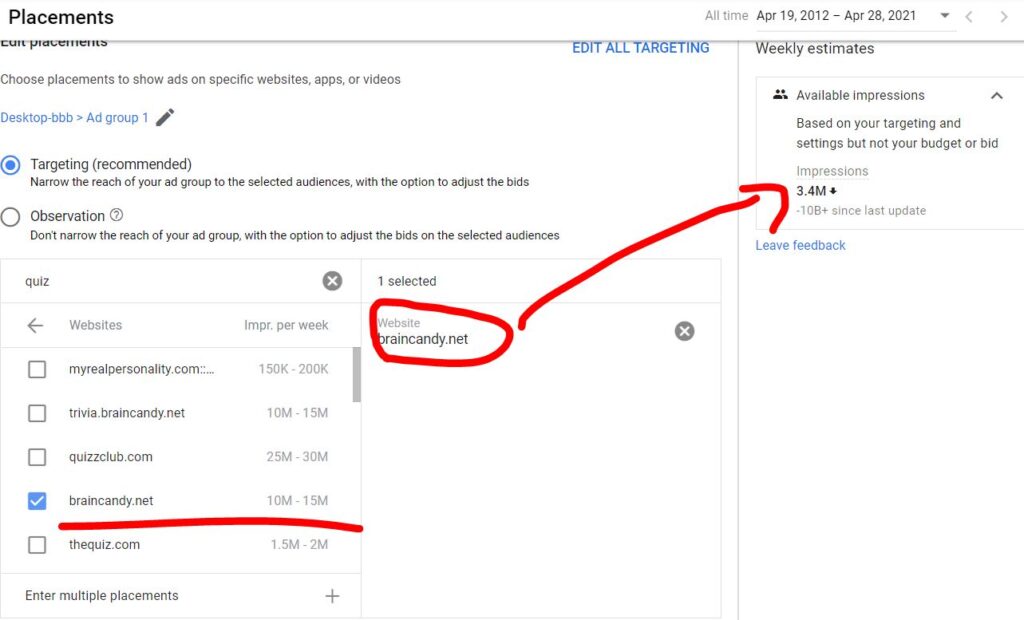This screenshot has width=1024, height=620.
Task: Click the 'Impressions' underlined label
Action: tap(832, 171)
